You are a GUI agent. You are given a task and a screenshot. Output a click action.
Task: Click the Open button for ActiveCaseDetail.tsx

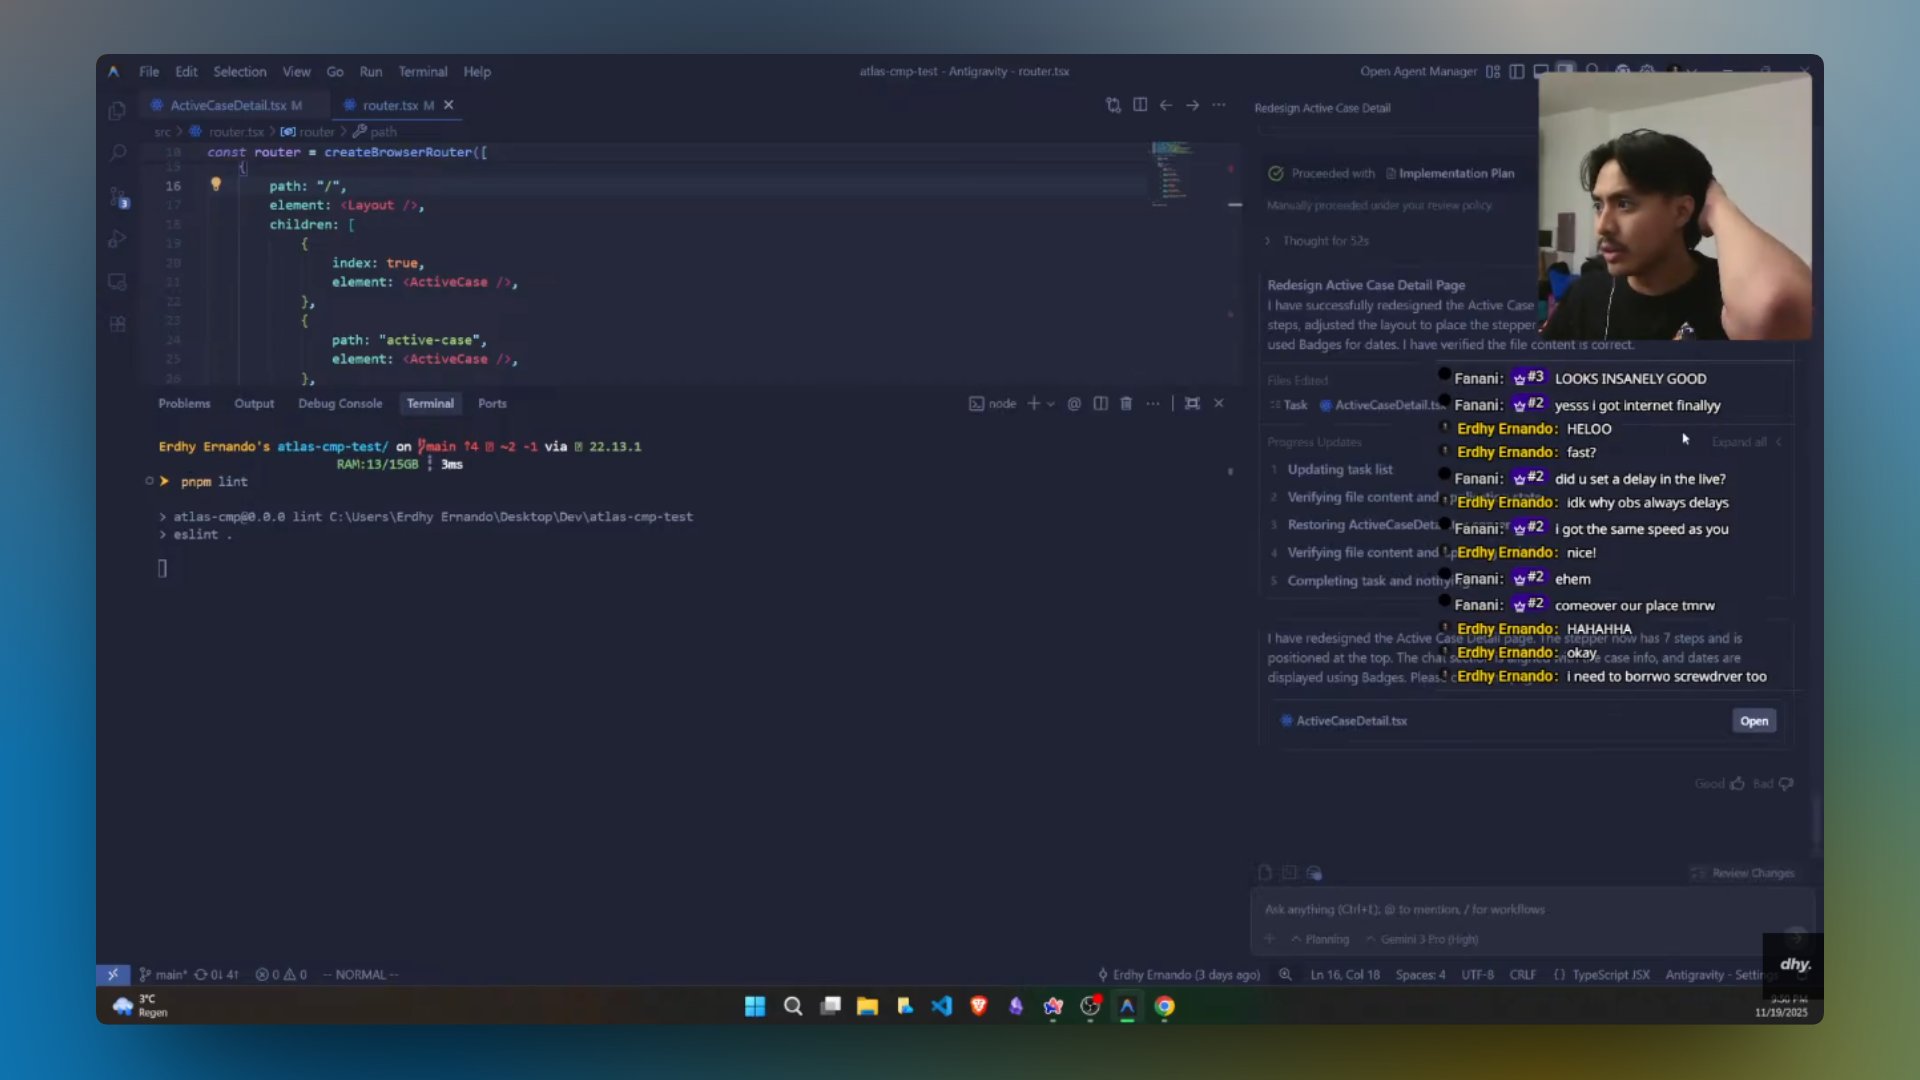coord(1754,721)
